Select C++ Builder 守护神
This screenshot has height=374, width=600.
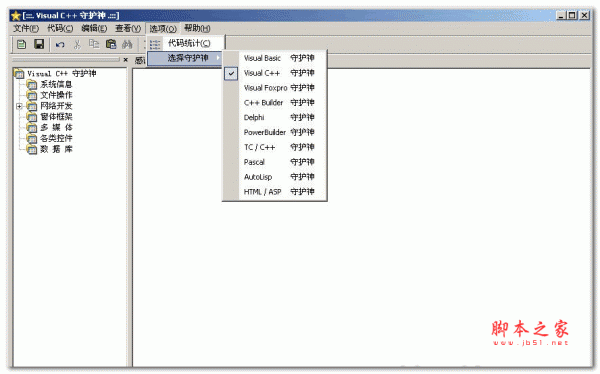click(x=275, y=103)
